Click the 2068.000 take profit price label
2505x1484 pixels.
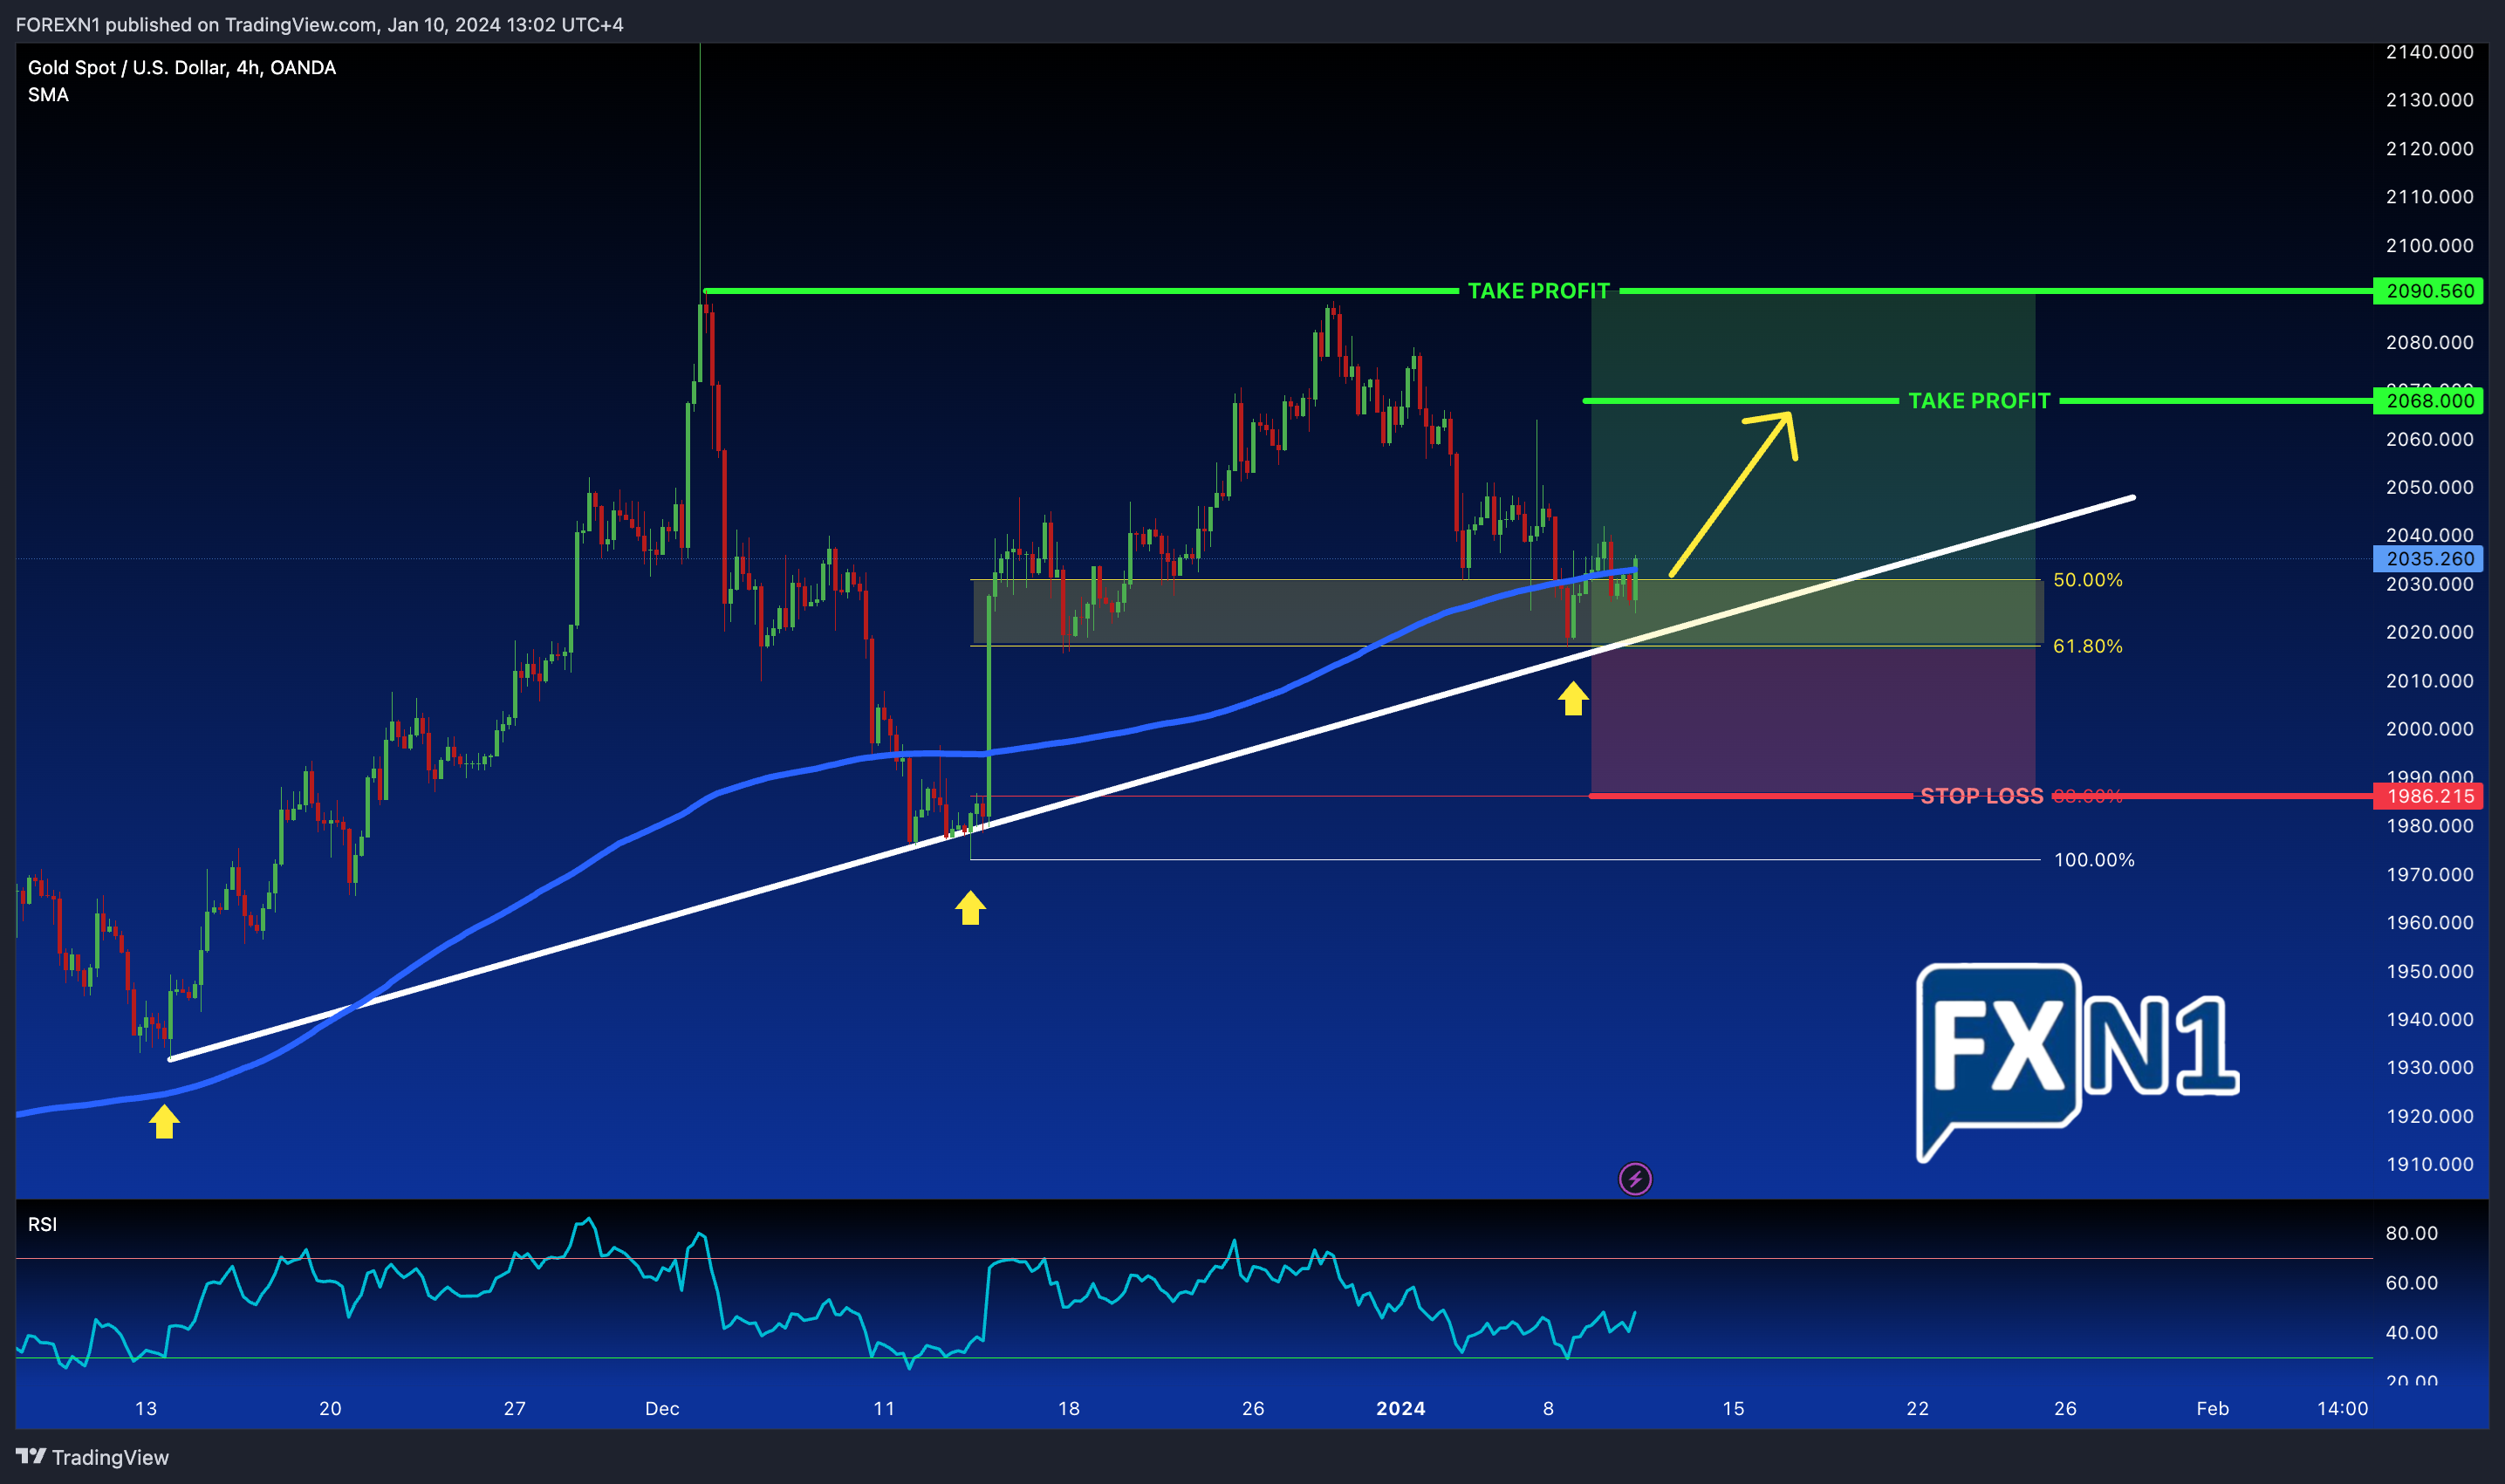point(2429,401)
